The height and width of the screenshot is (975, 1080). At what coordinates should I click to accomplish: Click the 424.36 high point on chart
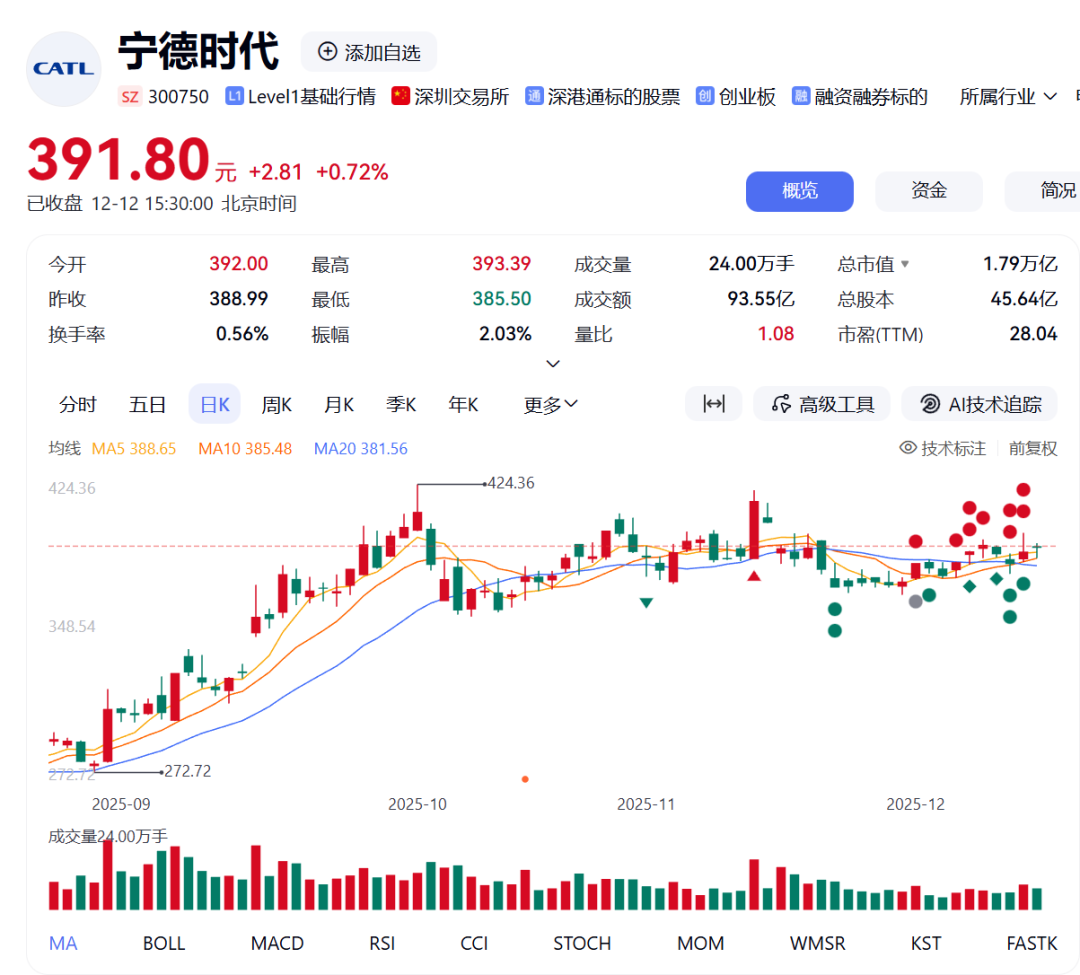417,484
